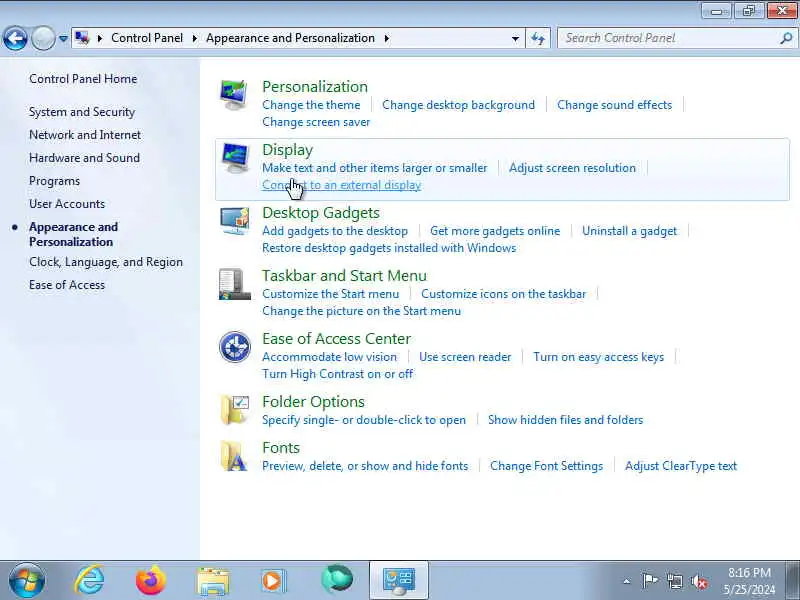Click the Control Panel taskbar button
The image size is (800, 600).
(x=399, y=580)
